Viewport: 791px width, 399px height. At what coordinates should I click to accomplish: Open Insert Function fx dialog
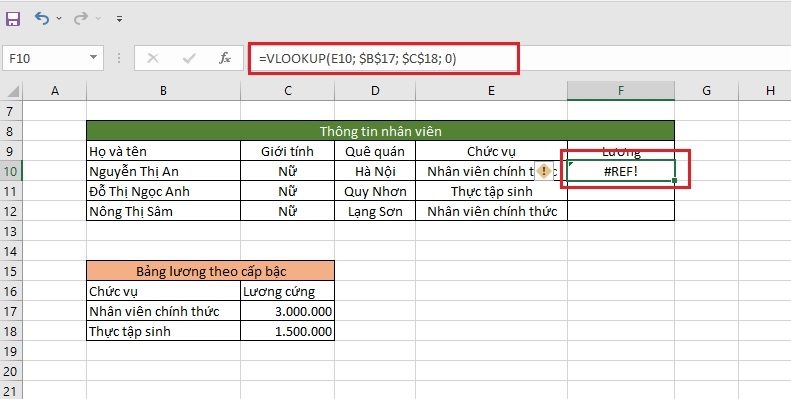pyautogui.click(x=225, y=59)
